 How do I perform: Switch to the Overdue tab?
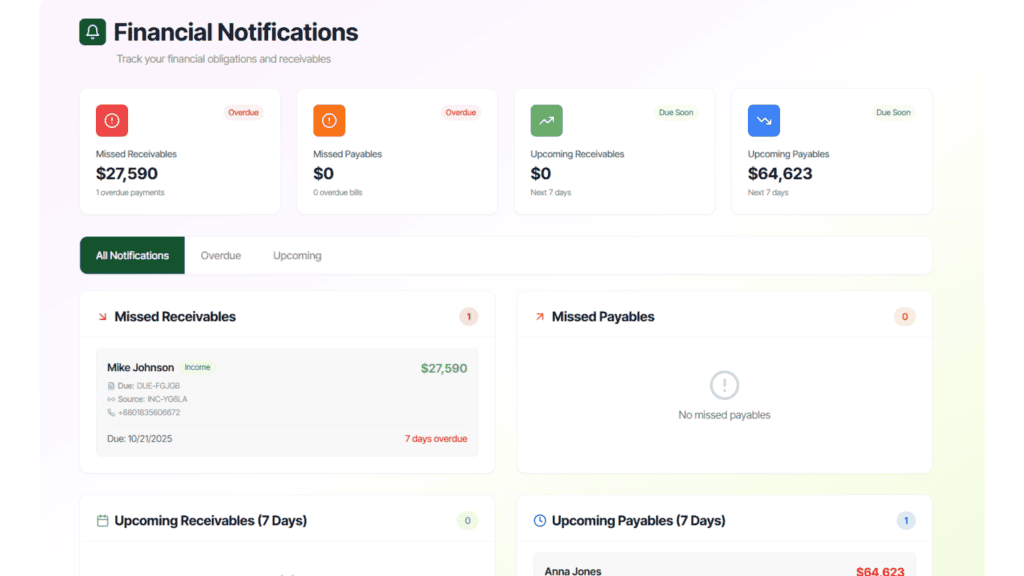[x=220, y=256]
